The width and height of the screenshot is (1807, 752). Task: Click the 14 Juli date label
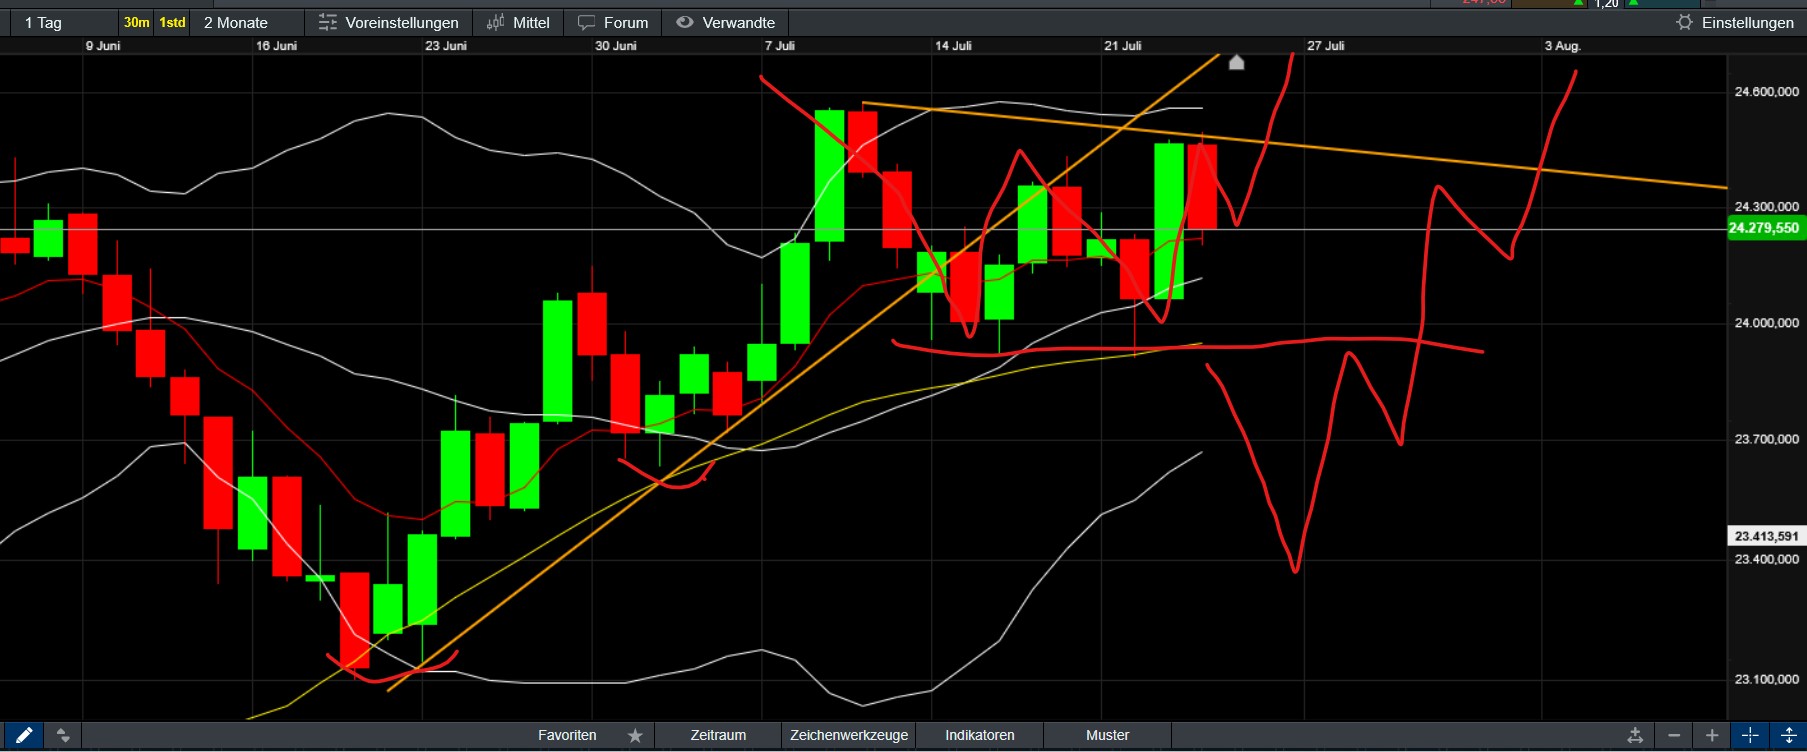coord(953,46)
